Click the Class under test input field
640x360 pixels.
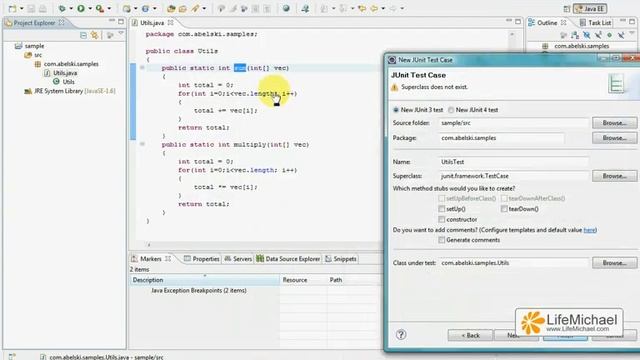click(x=513, y=263)
